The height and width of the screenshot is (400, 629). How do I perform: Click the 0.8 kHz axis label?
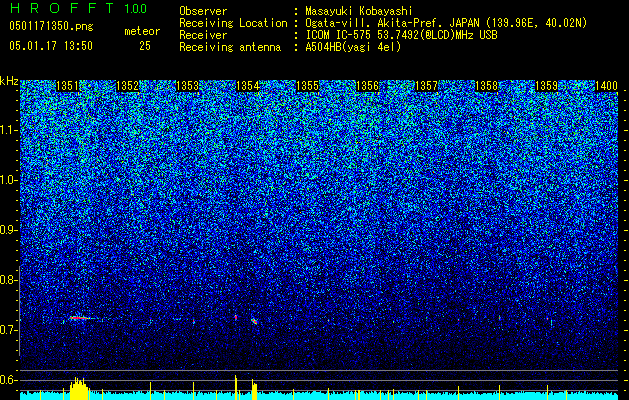(x=8, y=280)
